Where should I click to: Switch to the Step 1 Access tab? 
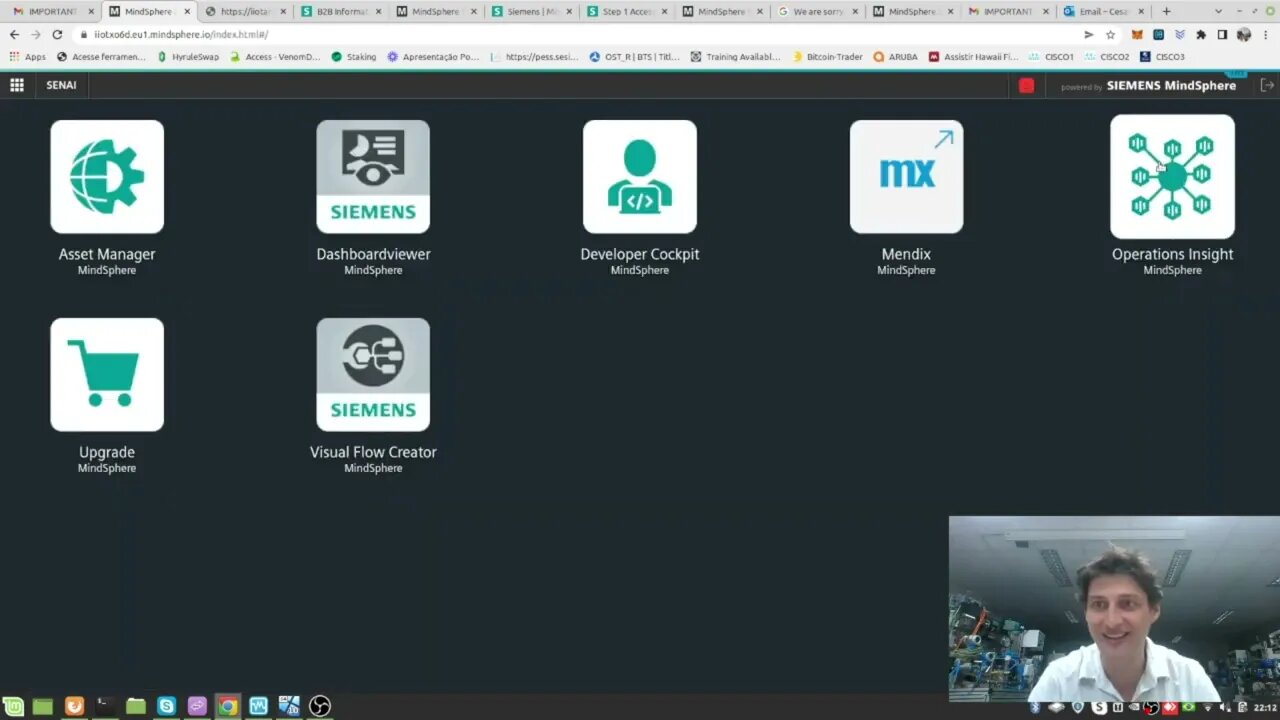point(625,11)
